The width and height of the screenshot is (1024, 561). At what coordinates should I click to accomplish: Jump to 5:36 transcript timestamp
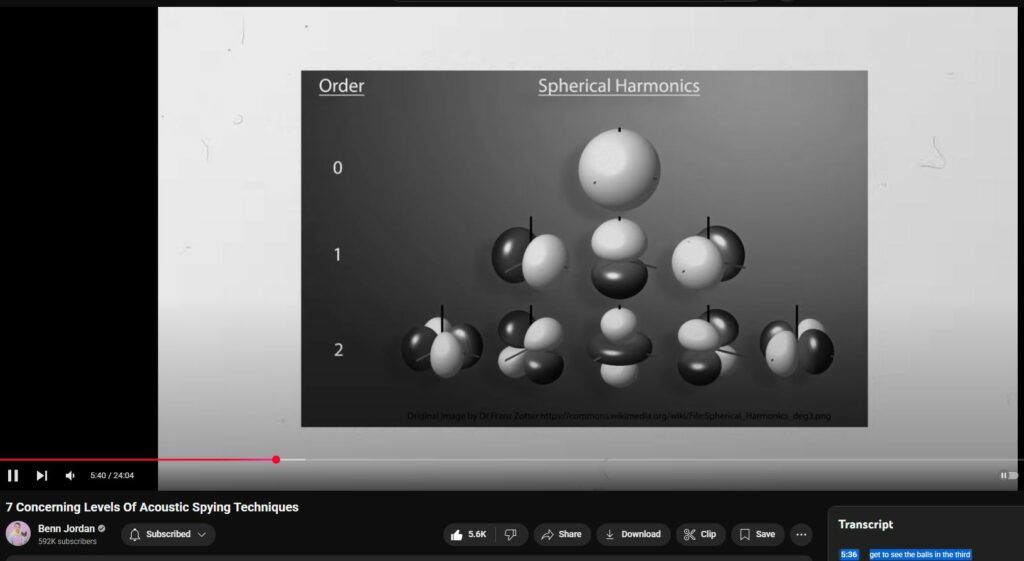[x=848, y=554]
